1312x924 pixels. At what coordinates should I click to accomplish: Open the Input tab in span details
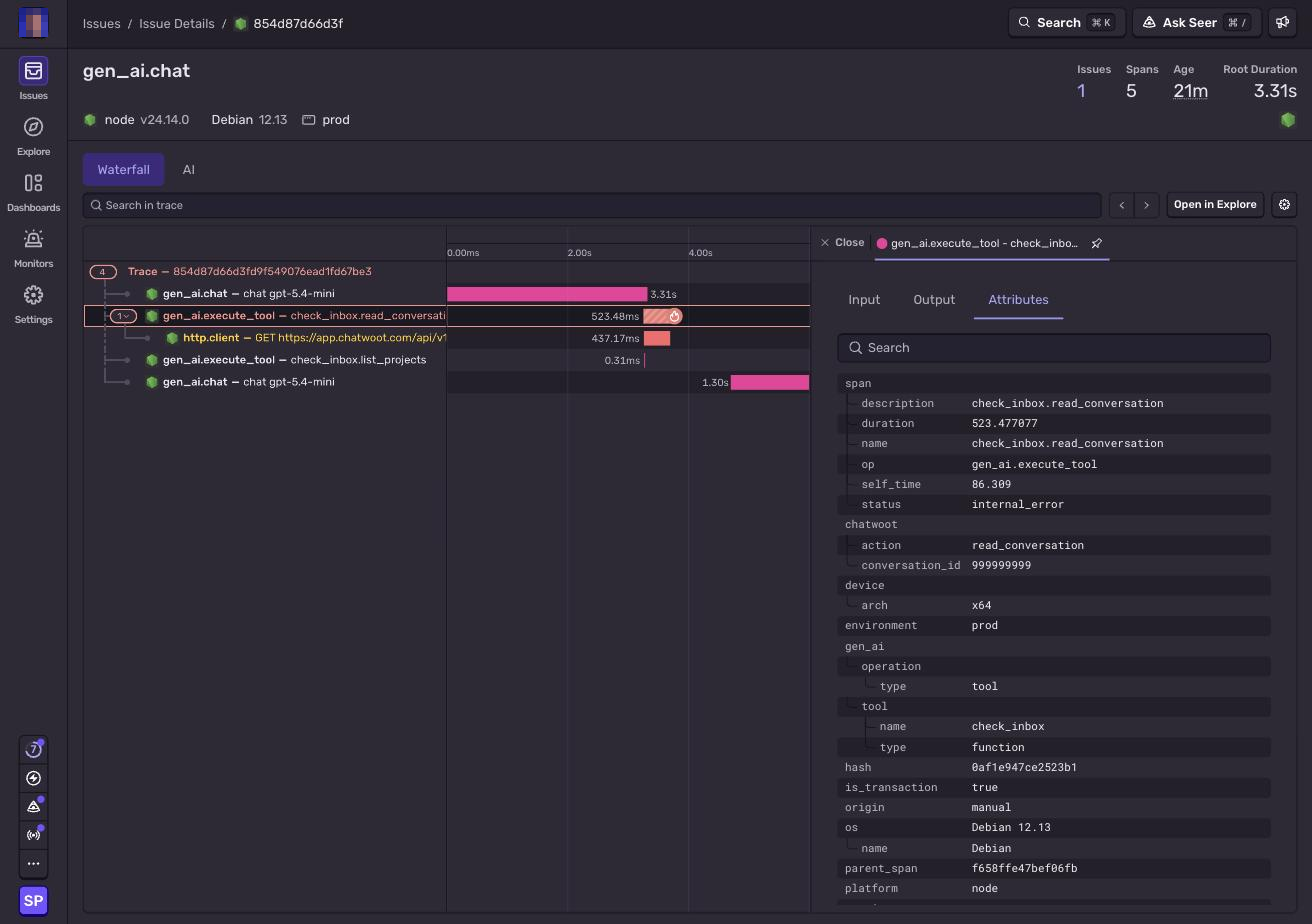[x=864, y=300]
